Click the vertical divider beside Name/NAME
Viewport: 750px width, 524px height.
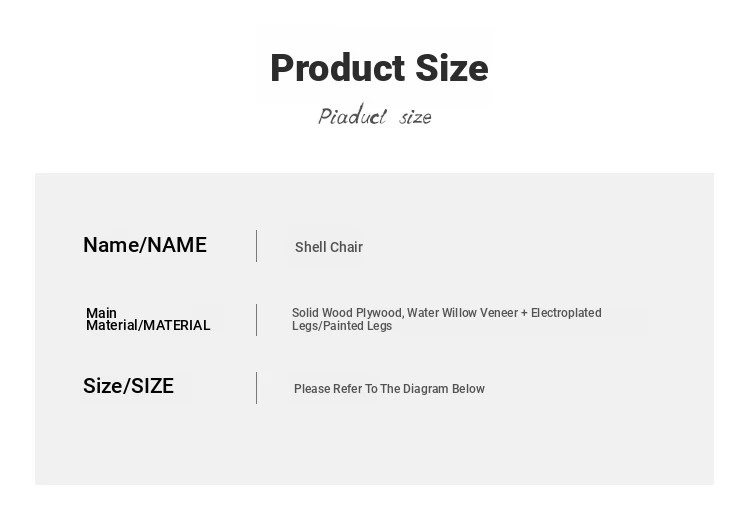pos(257,246)
